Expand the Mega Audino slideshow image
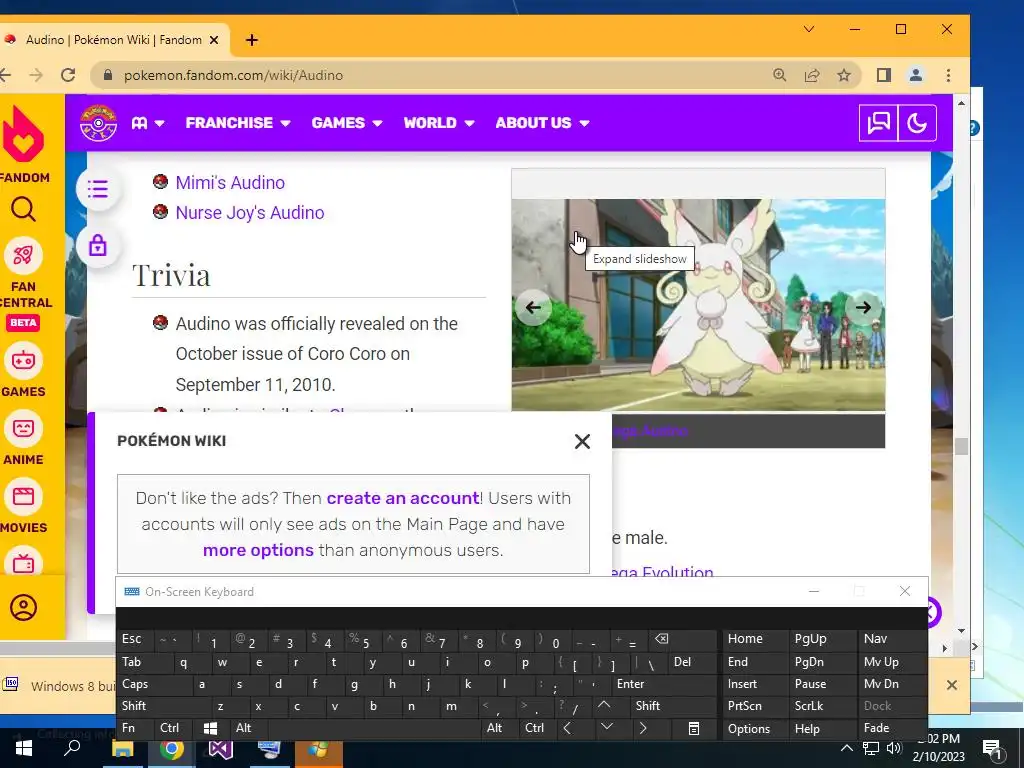 [x=698, y=305]
